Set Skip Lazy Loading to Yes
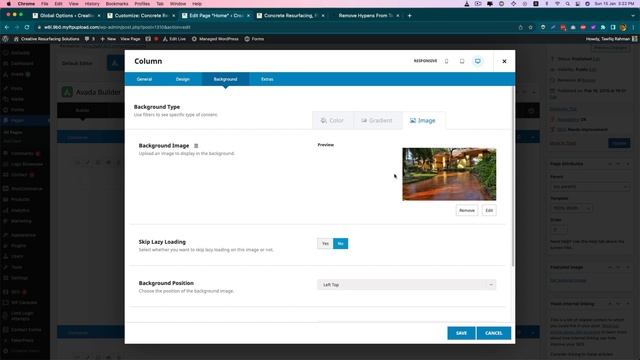The width and height of the screenshot is (640, 360). tap(325, 244)
